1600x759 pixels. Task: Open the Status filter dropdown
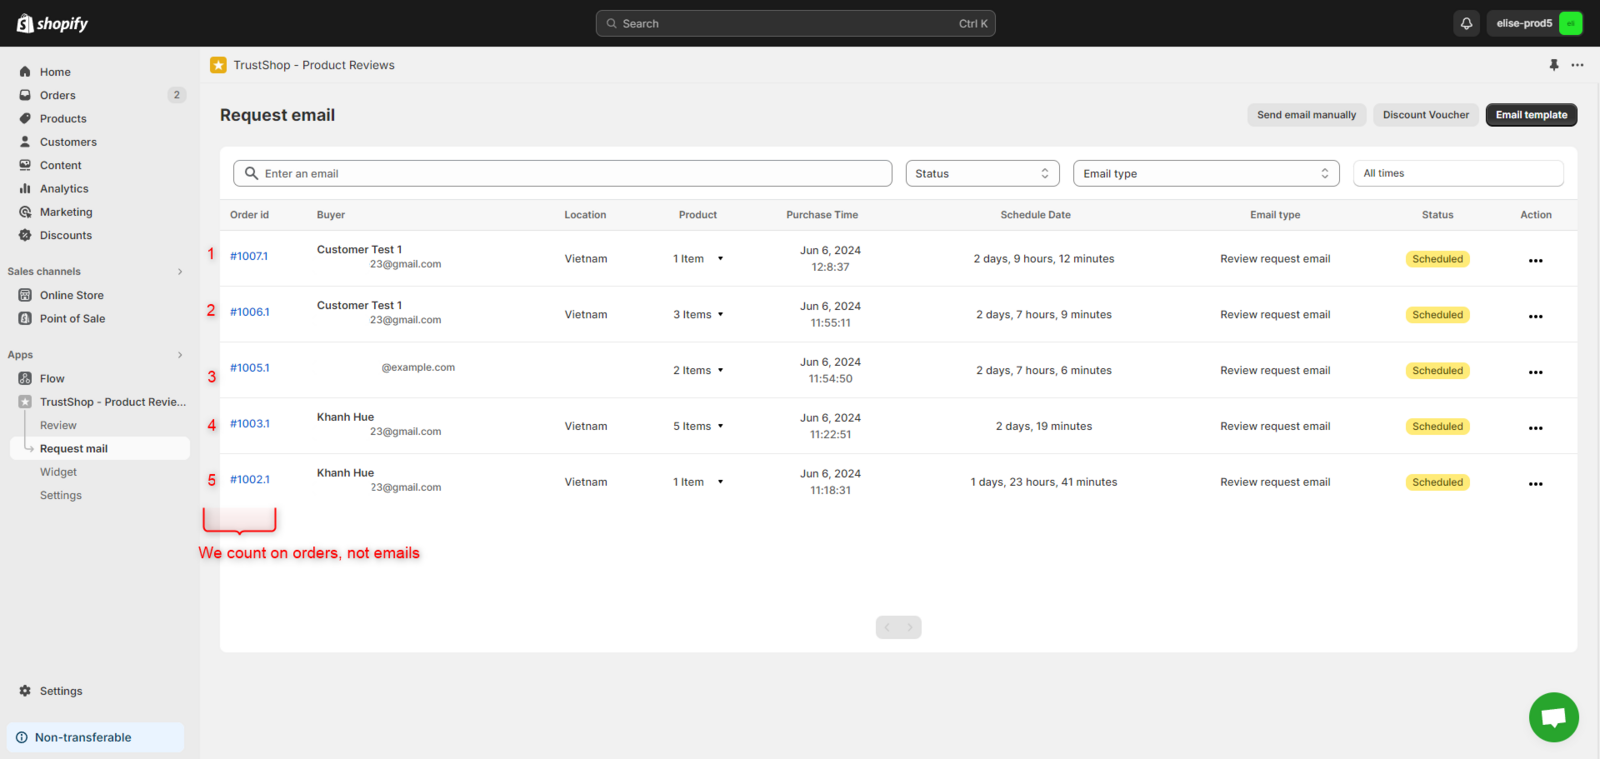pos(981,173)
